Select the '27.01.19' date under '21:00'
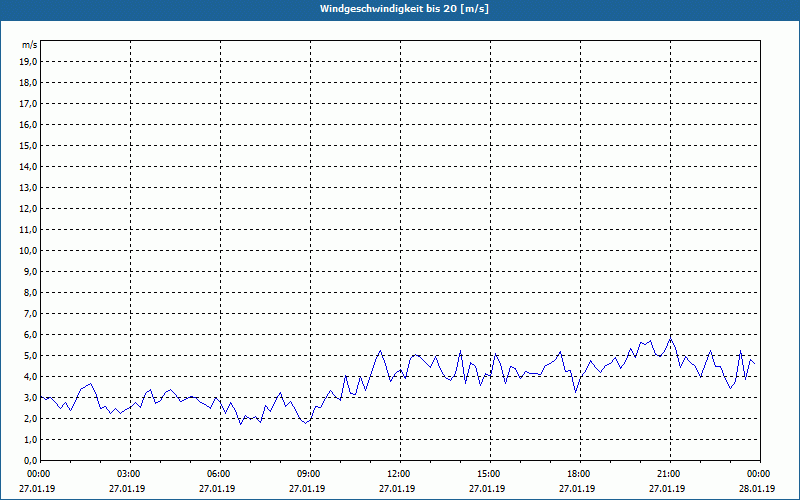 tap(667, 488)
